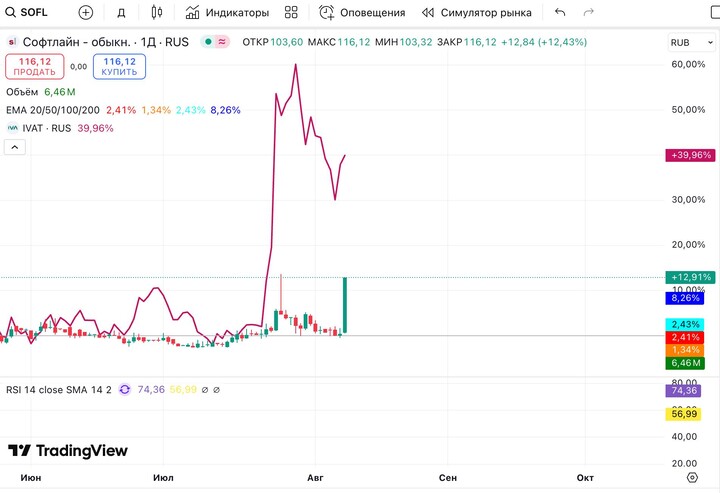Click the green market status dot
The image size is (720, 493).
pos(208,42)
